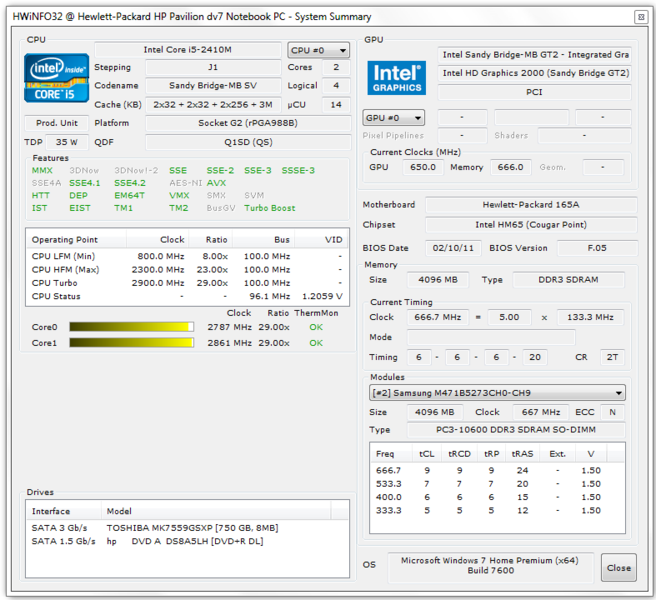Click the Hewlett-Packard 165A motherboard field

531,205
